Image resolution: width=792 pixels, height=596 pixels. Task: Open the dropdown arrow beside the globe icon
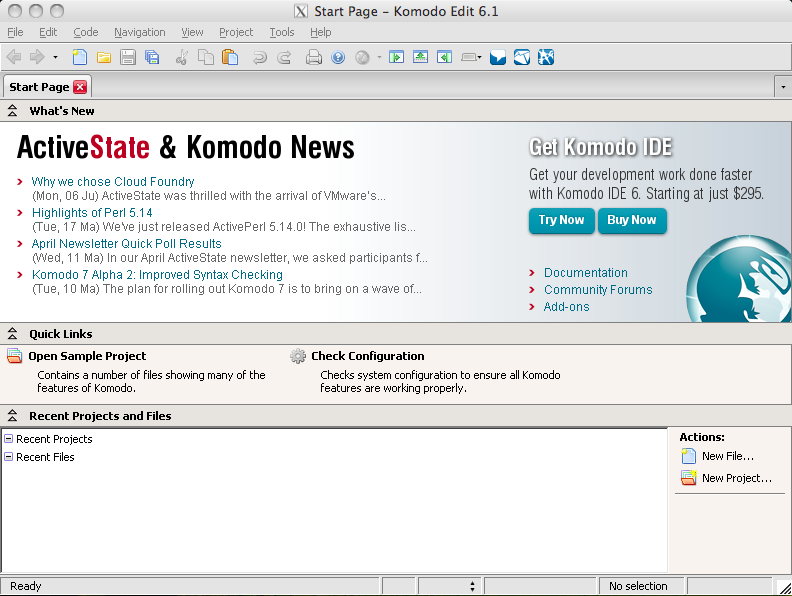click(x=379, y=57)
